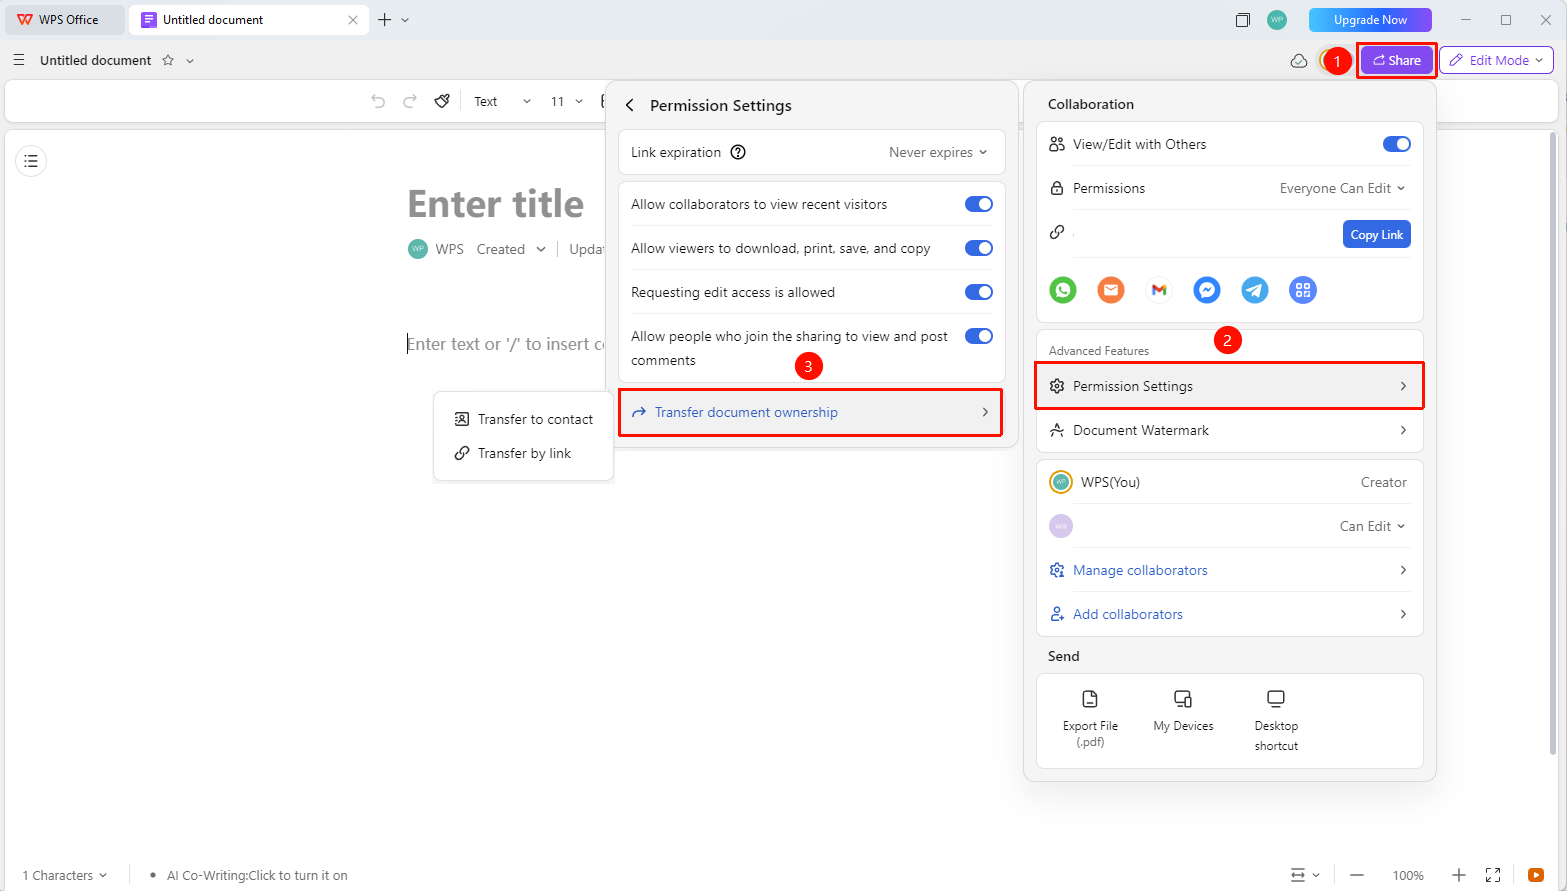Image resolution: width=1567 pixels, height=891 pixels.
Task: Share via Telegram icon
Action: click(x=1255, y=290)
